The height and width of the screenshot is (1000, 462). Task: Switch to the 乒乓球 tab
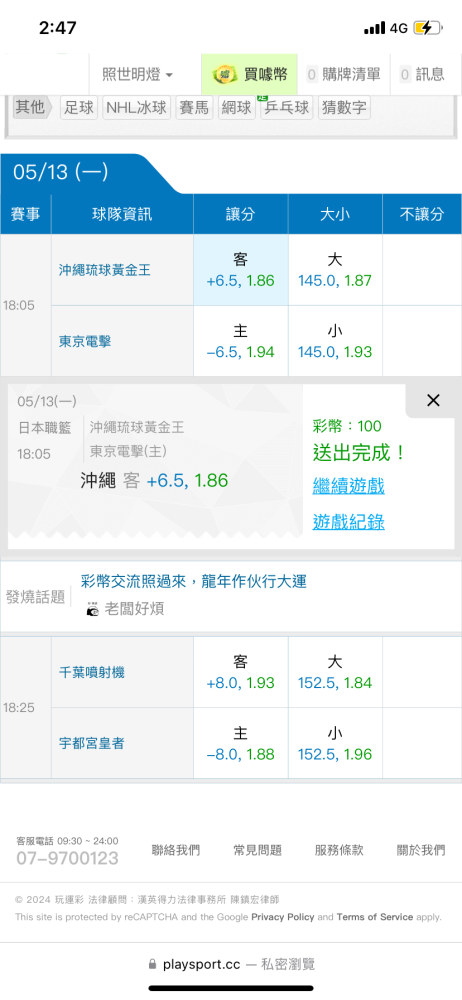tap(285, 108)
